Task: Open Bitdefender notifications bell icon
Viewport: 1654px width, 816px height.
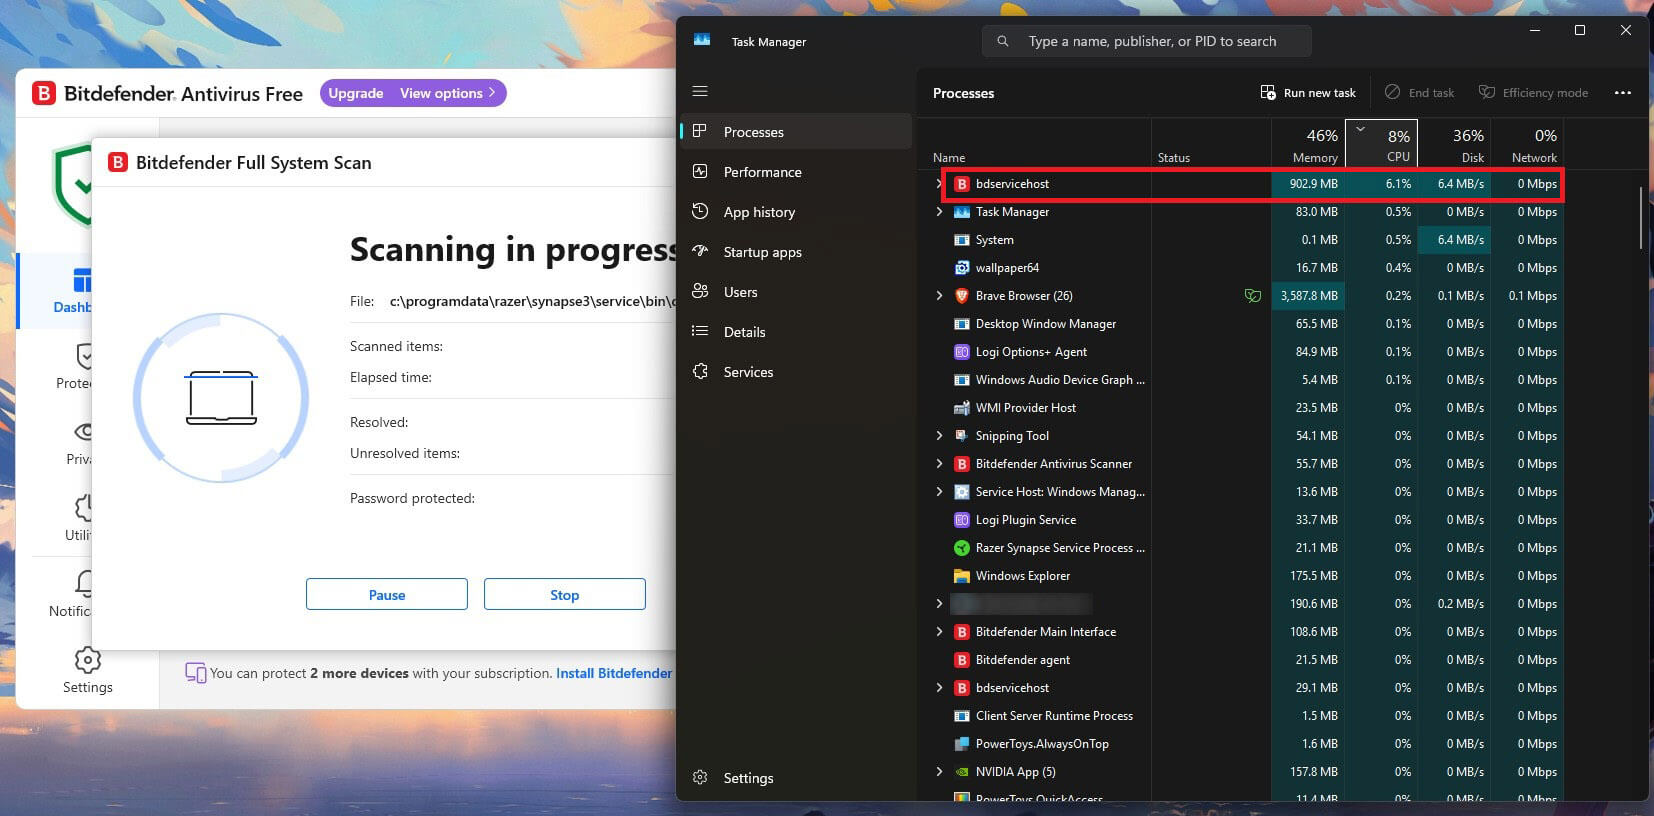Action: click(x=84, y=583)
